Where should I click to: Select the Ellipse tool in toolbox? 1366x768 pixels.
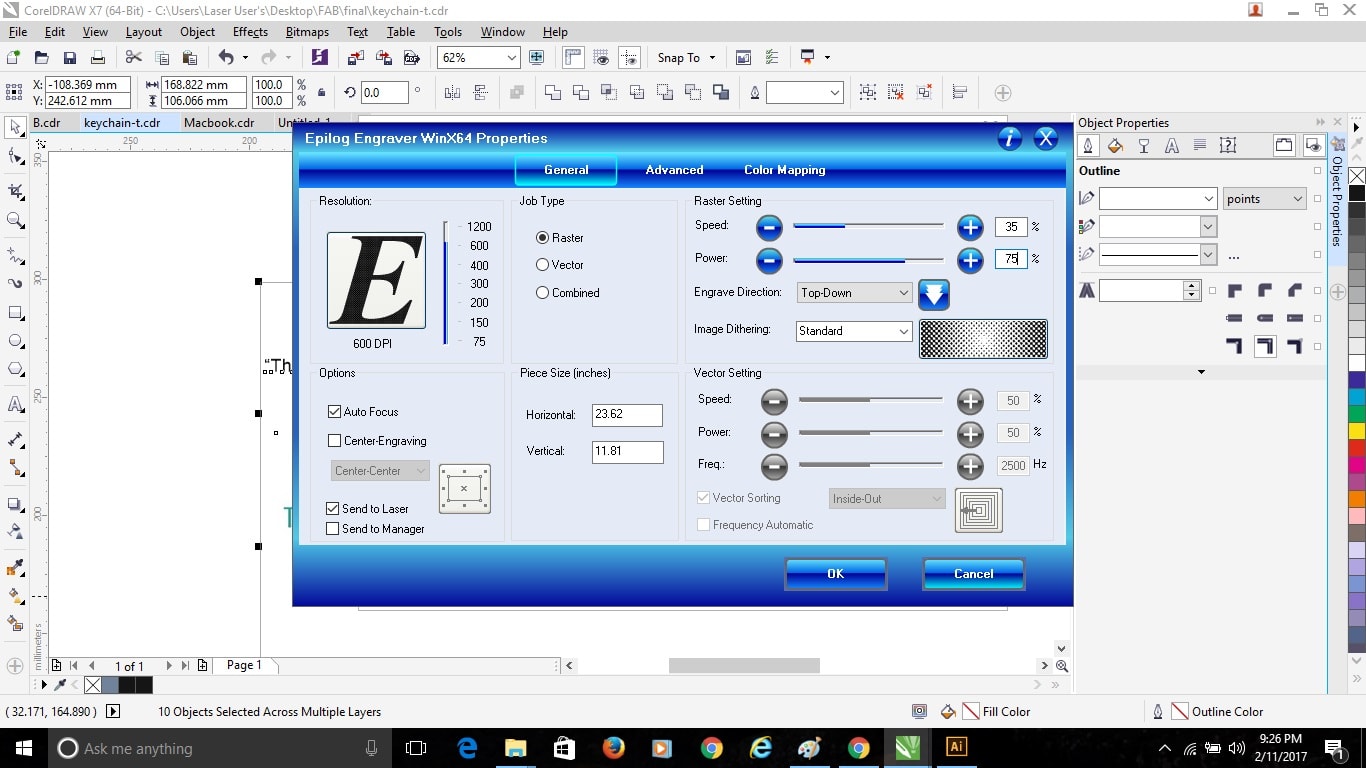pyautogui.click(x=15, y=341)
